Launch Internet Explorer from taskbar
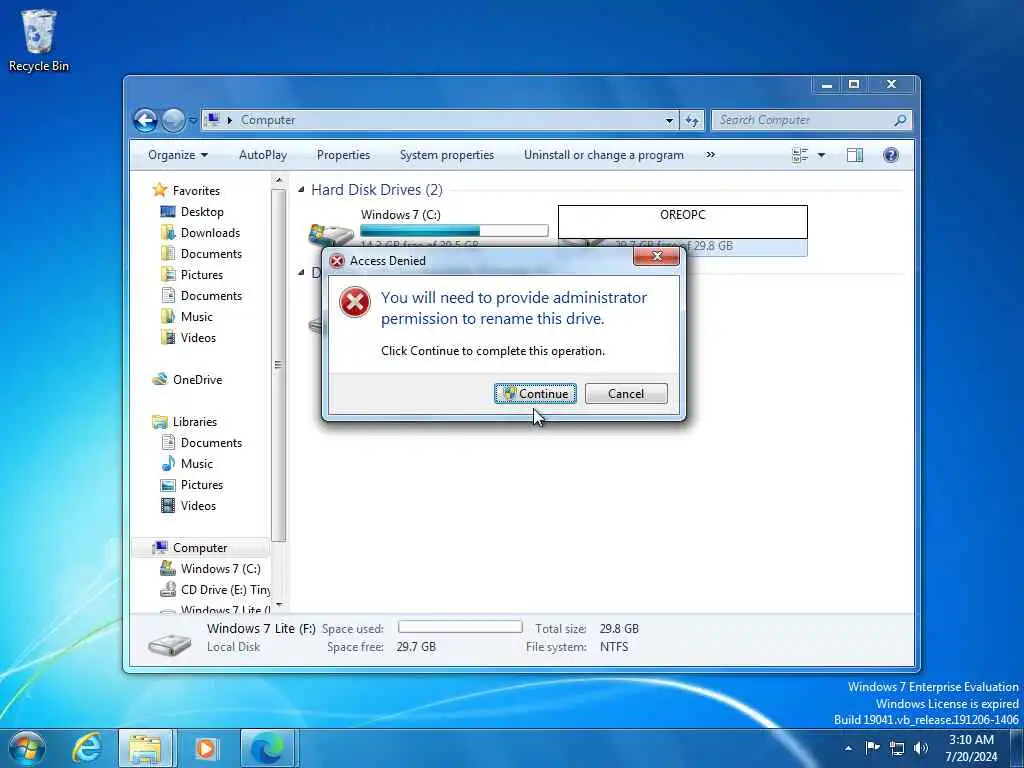This screenshot has height=768, width=1024. tap(87, 749)
